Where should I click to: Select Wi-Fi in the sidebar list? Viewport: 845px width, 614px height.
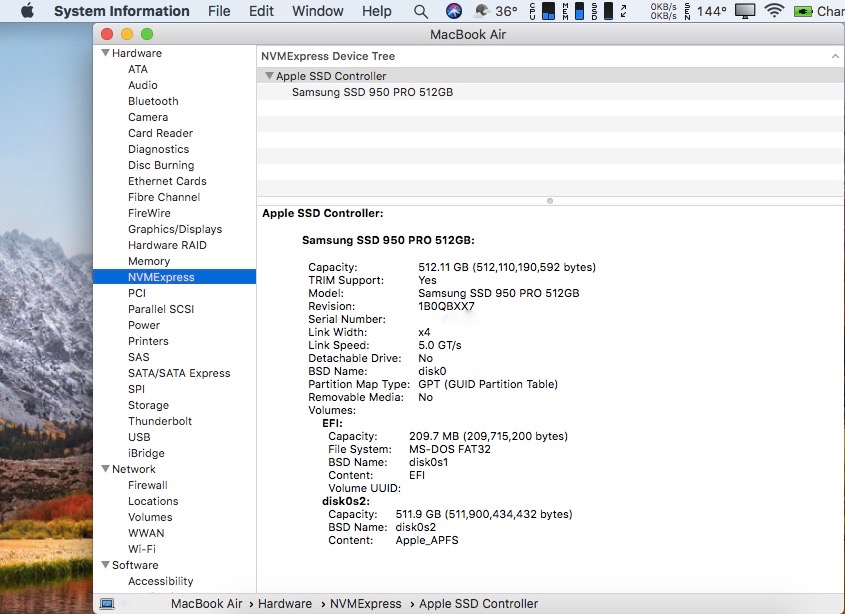point(142,549)
